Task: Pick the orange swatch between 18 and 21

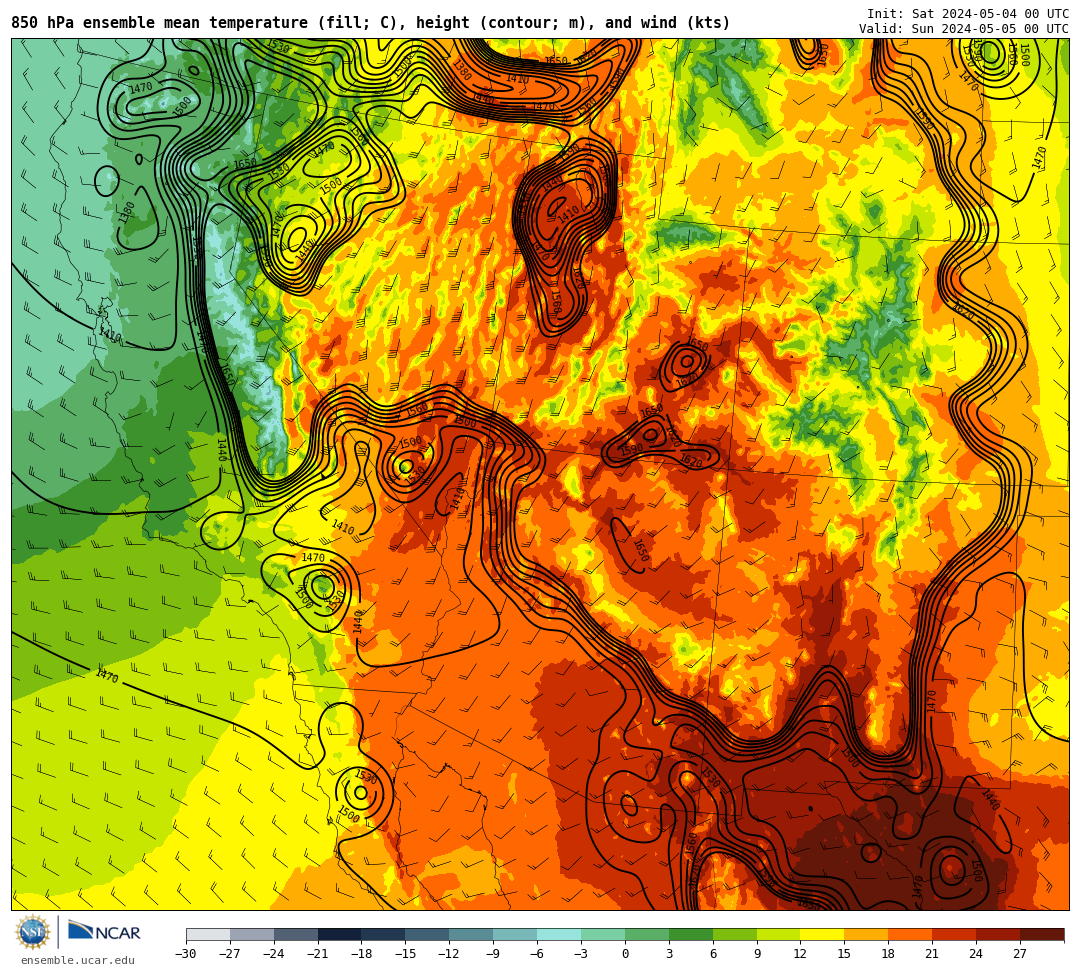Action: coord(910,934)
